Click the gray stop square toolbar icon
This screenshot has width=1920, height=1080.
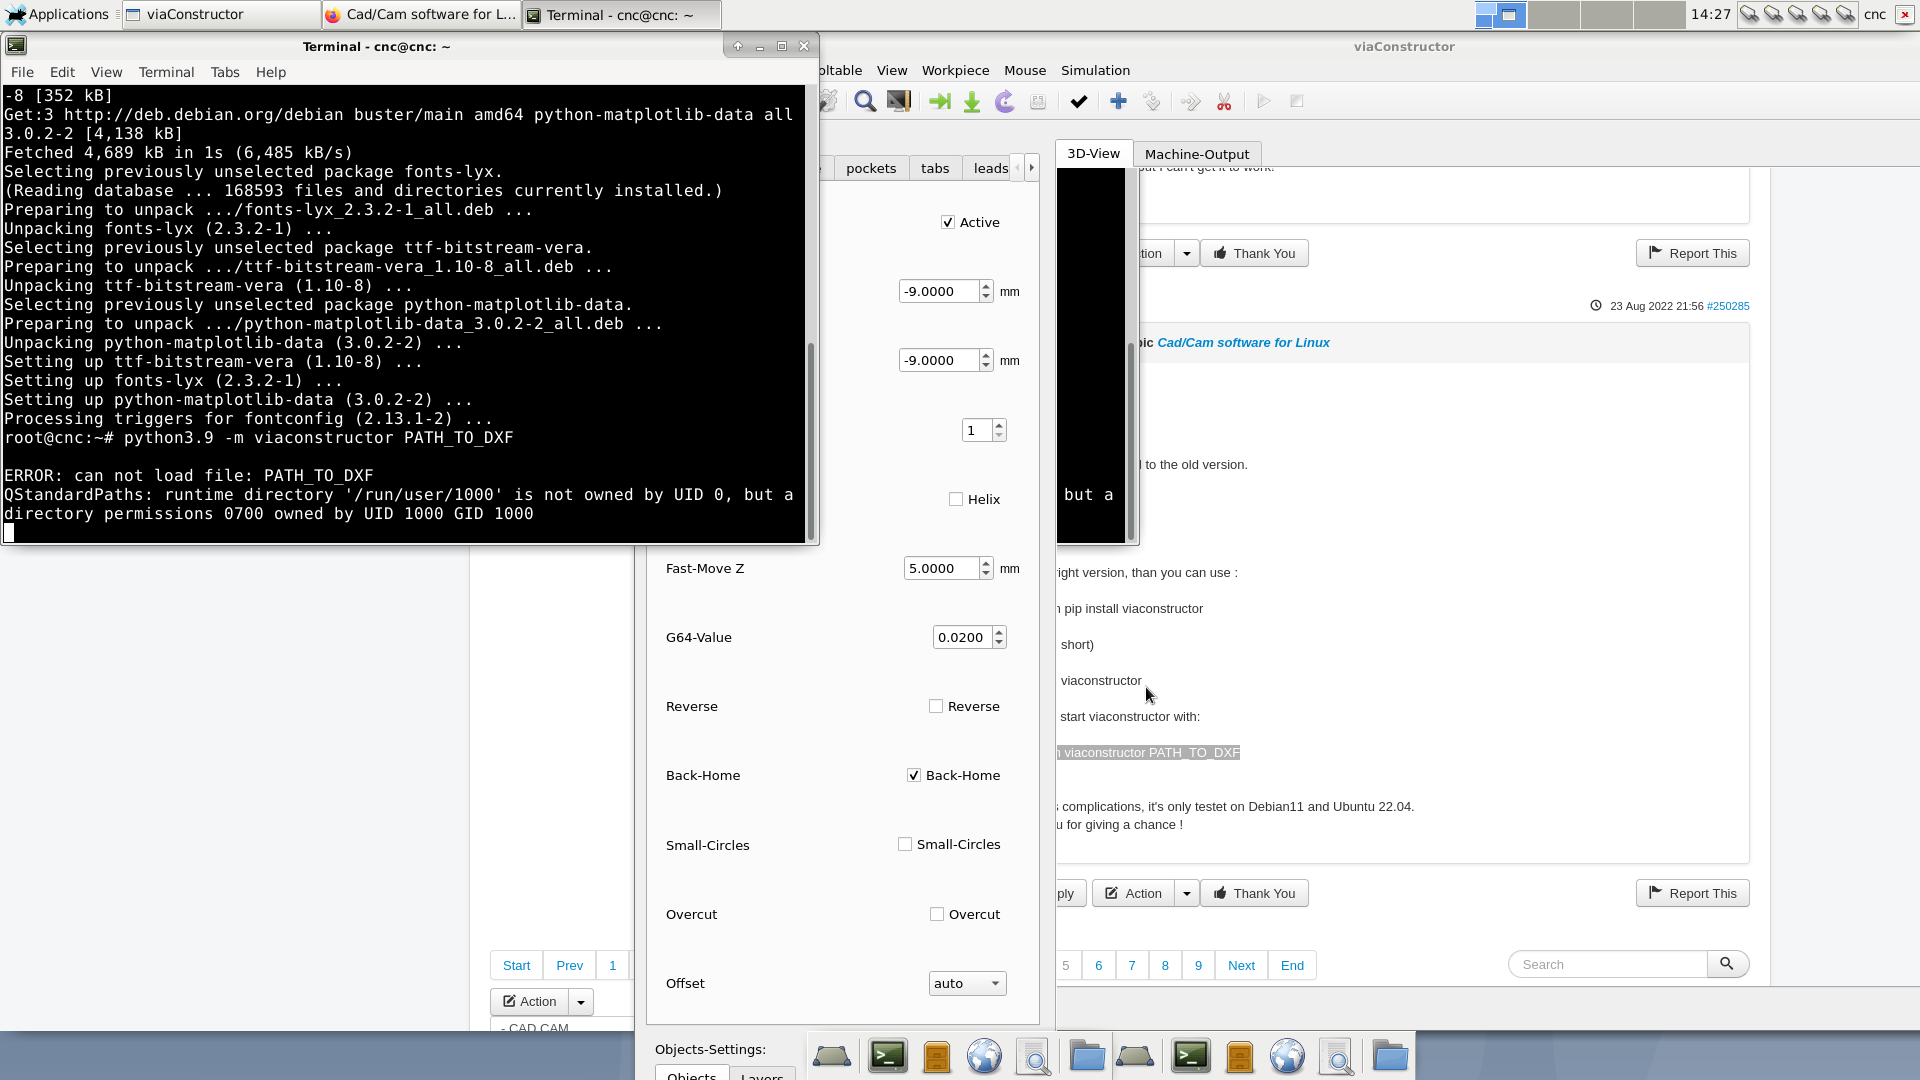point(1297,101)
